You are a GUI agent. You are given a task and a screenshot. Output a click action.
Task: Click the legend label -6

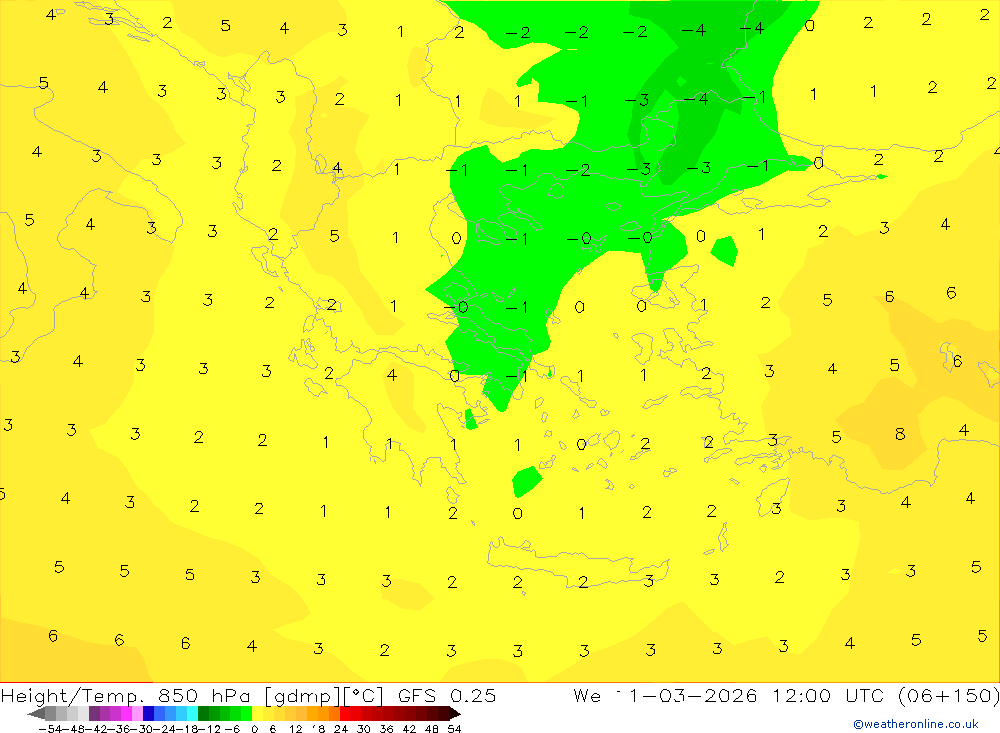232,729
